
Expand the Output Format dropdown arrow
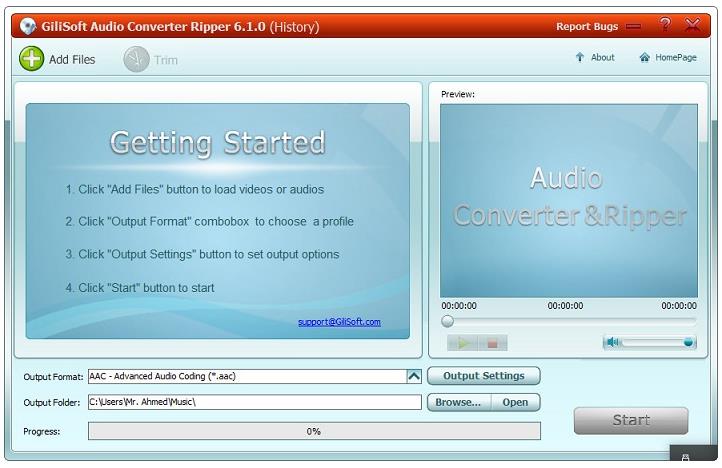click(x=414, y=376)
